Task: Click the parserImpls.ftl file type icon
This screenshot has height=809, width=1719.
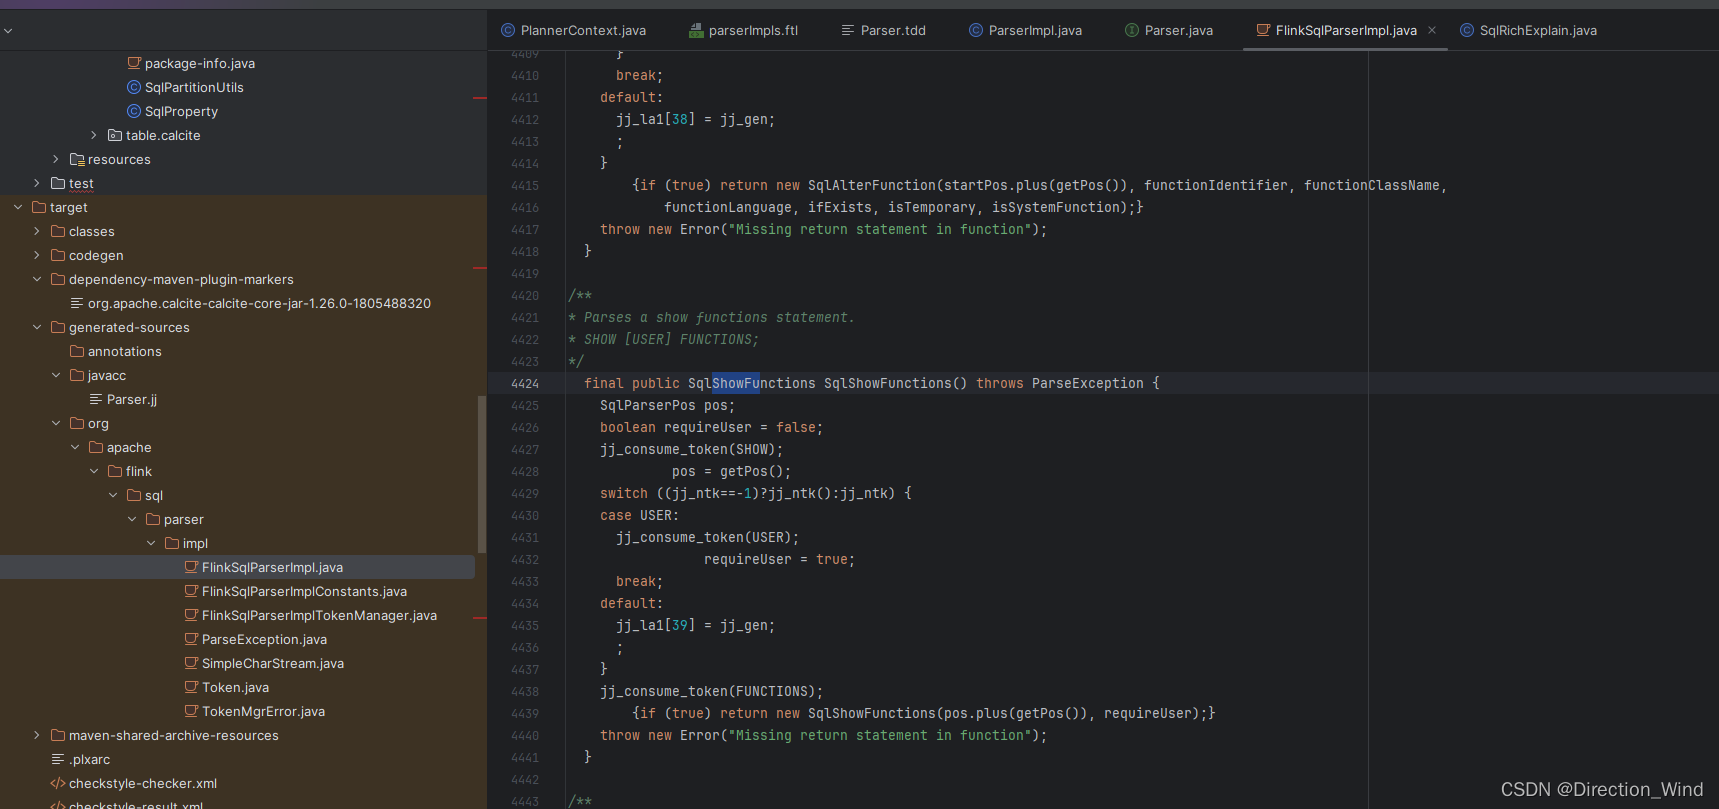Action: [696, 30]
